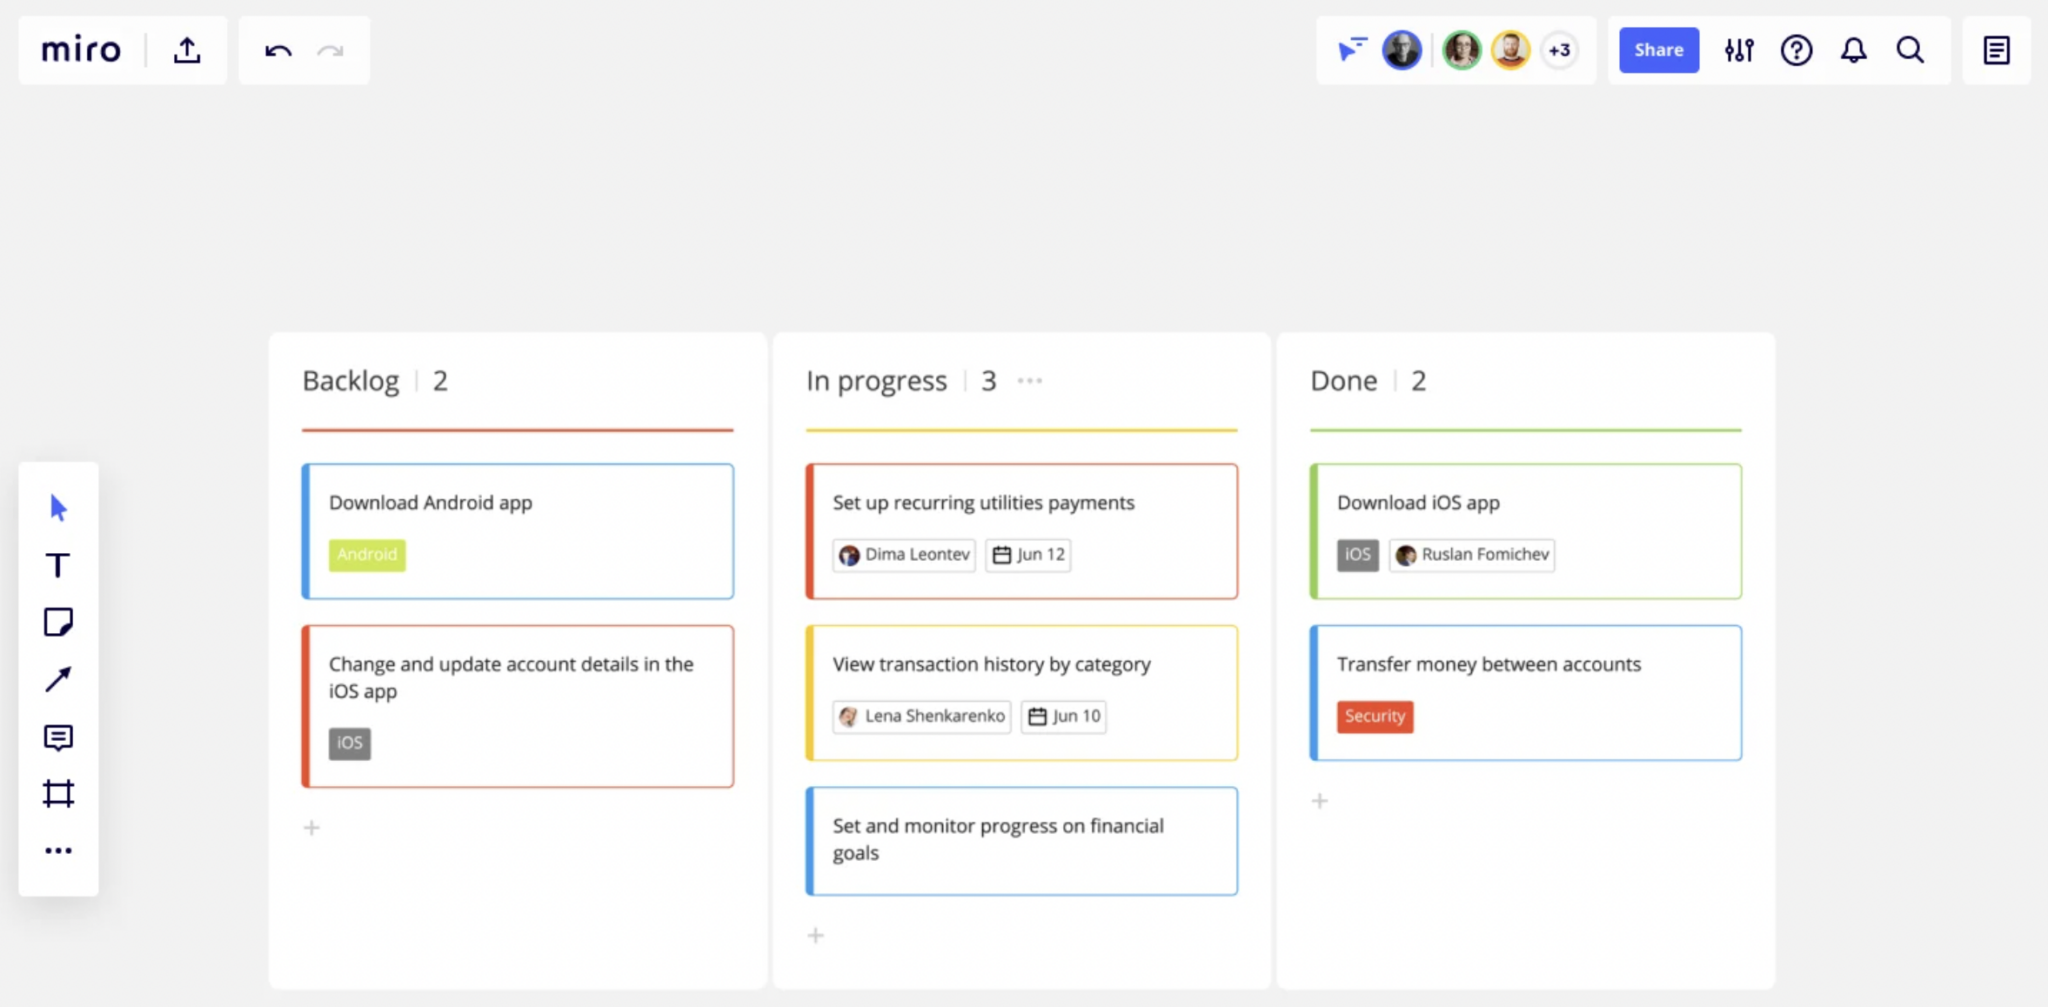Open the notifications bell
The image size is (2048, 1007).
click(x=1853, y=50)
